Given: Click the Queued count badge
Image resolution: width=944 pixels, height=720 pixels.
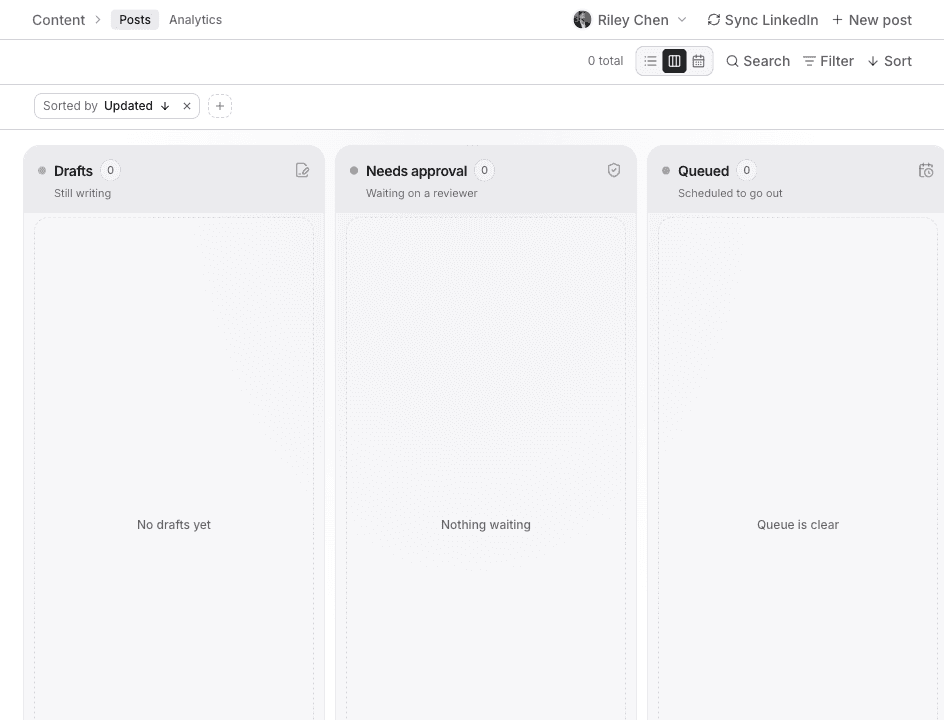Looking at the screenshot, I should click(747, 170).
